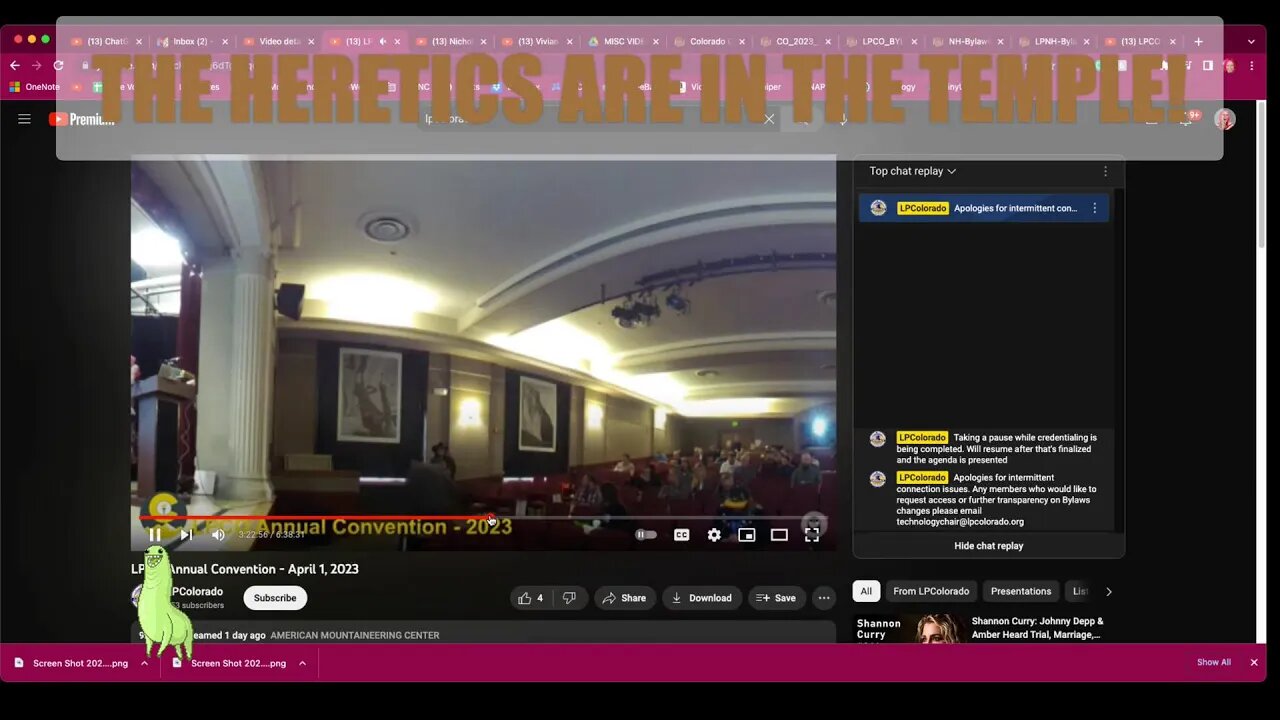
Task: Open Chrome tab search dropdown
Action: (1251, 42)
